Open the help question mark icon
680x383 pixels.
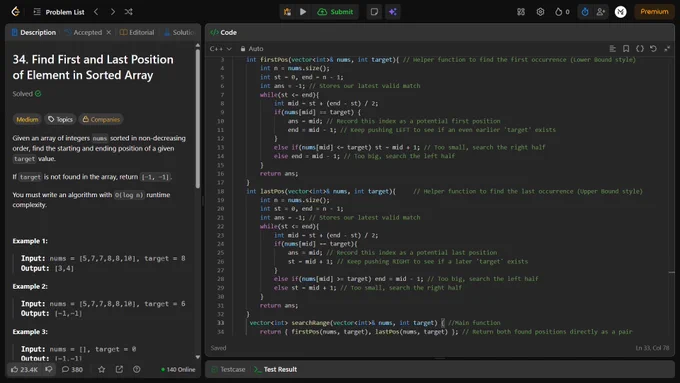[x=137, y=370]
